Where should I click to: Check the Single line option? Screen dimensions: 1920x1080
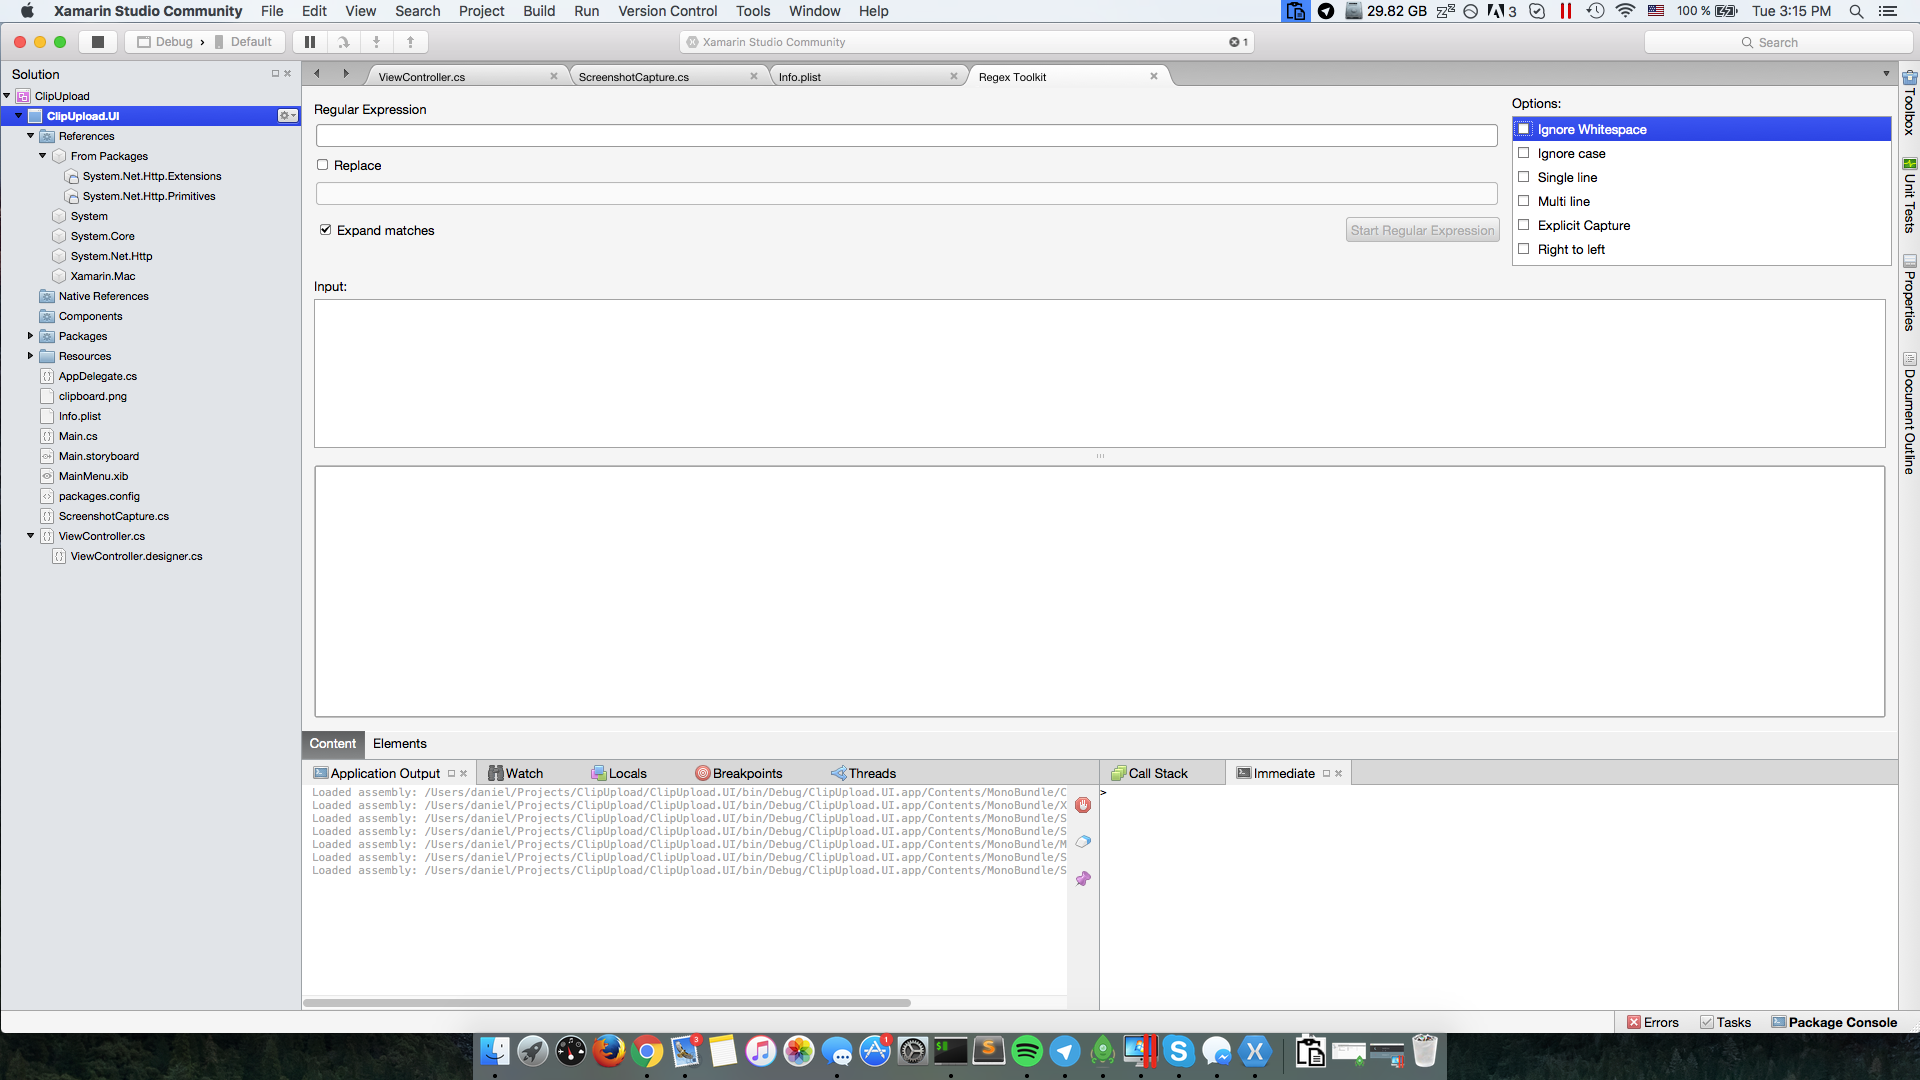tap(1524, 177)
